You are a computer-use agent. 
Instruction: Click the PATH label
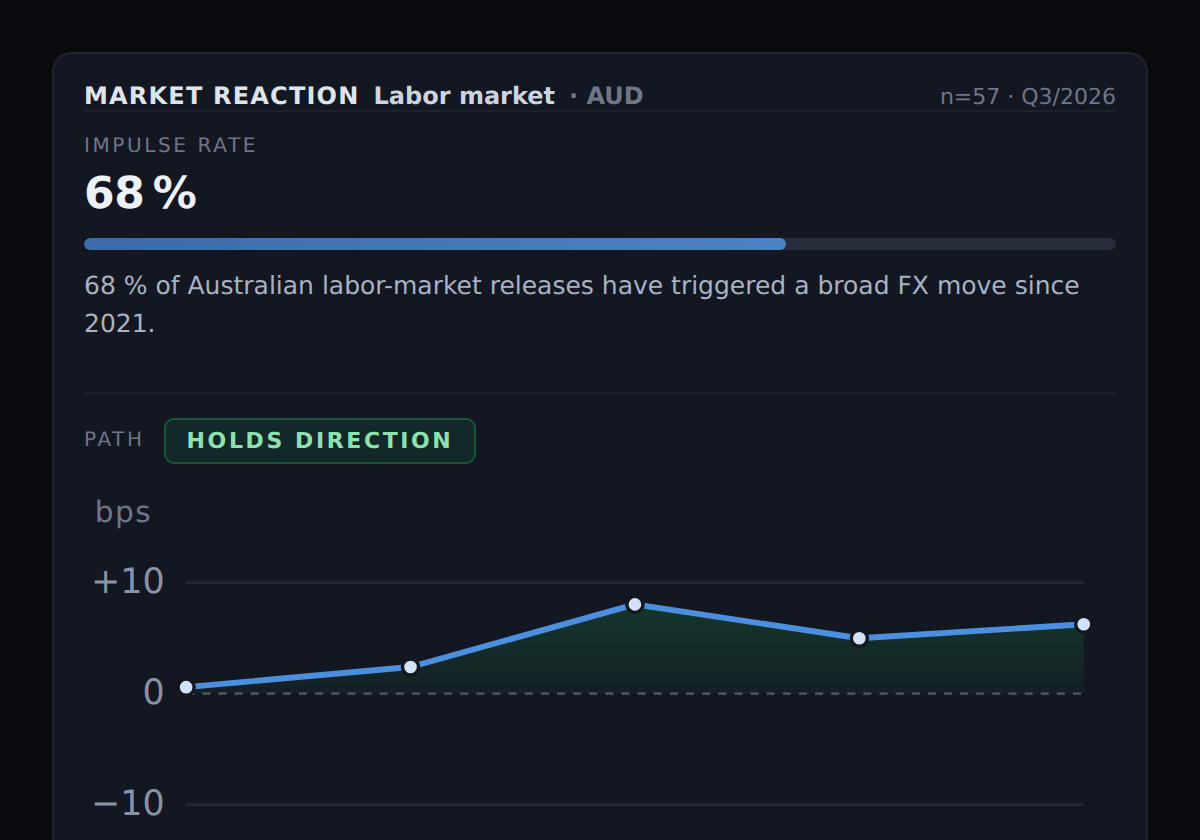point(113,440)
